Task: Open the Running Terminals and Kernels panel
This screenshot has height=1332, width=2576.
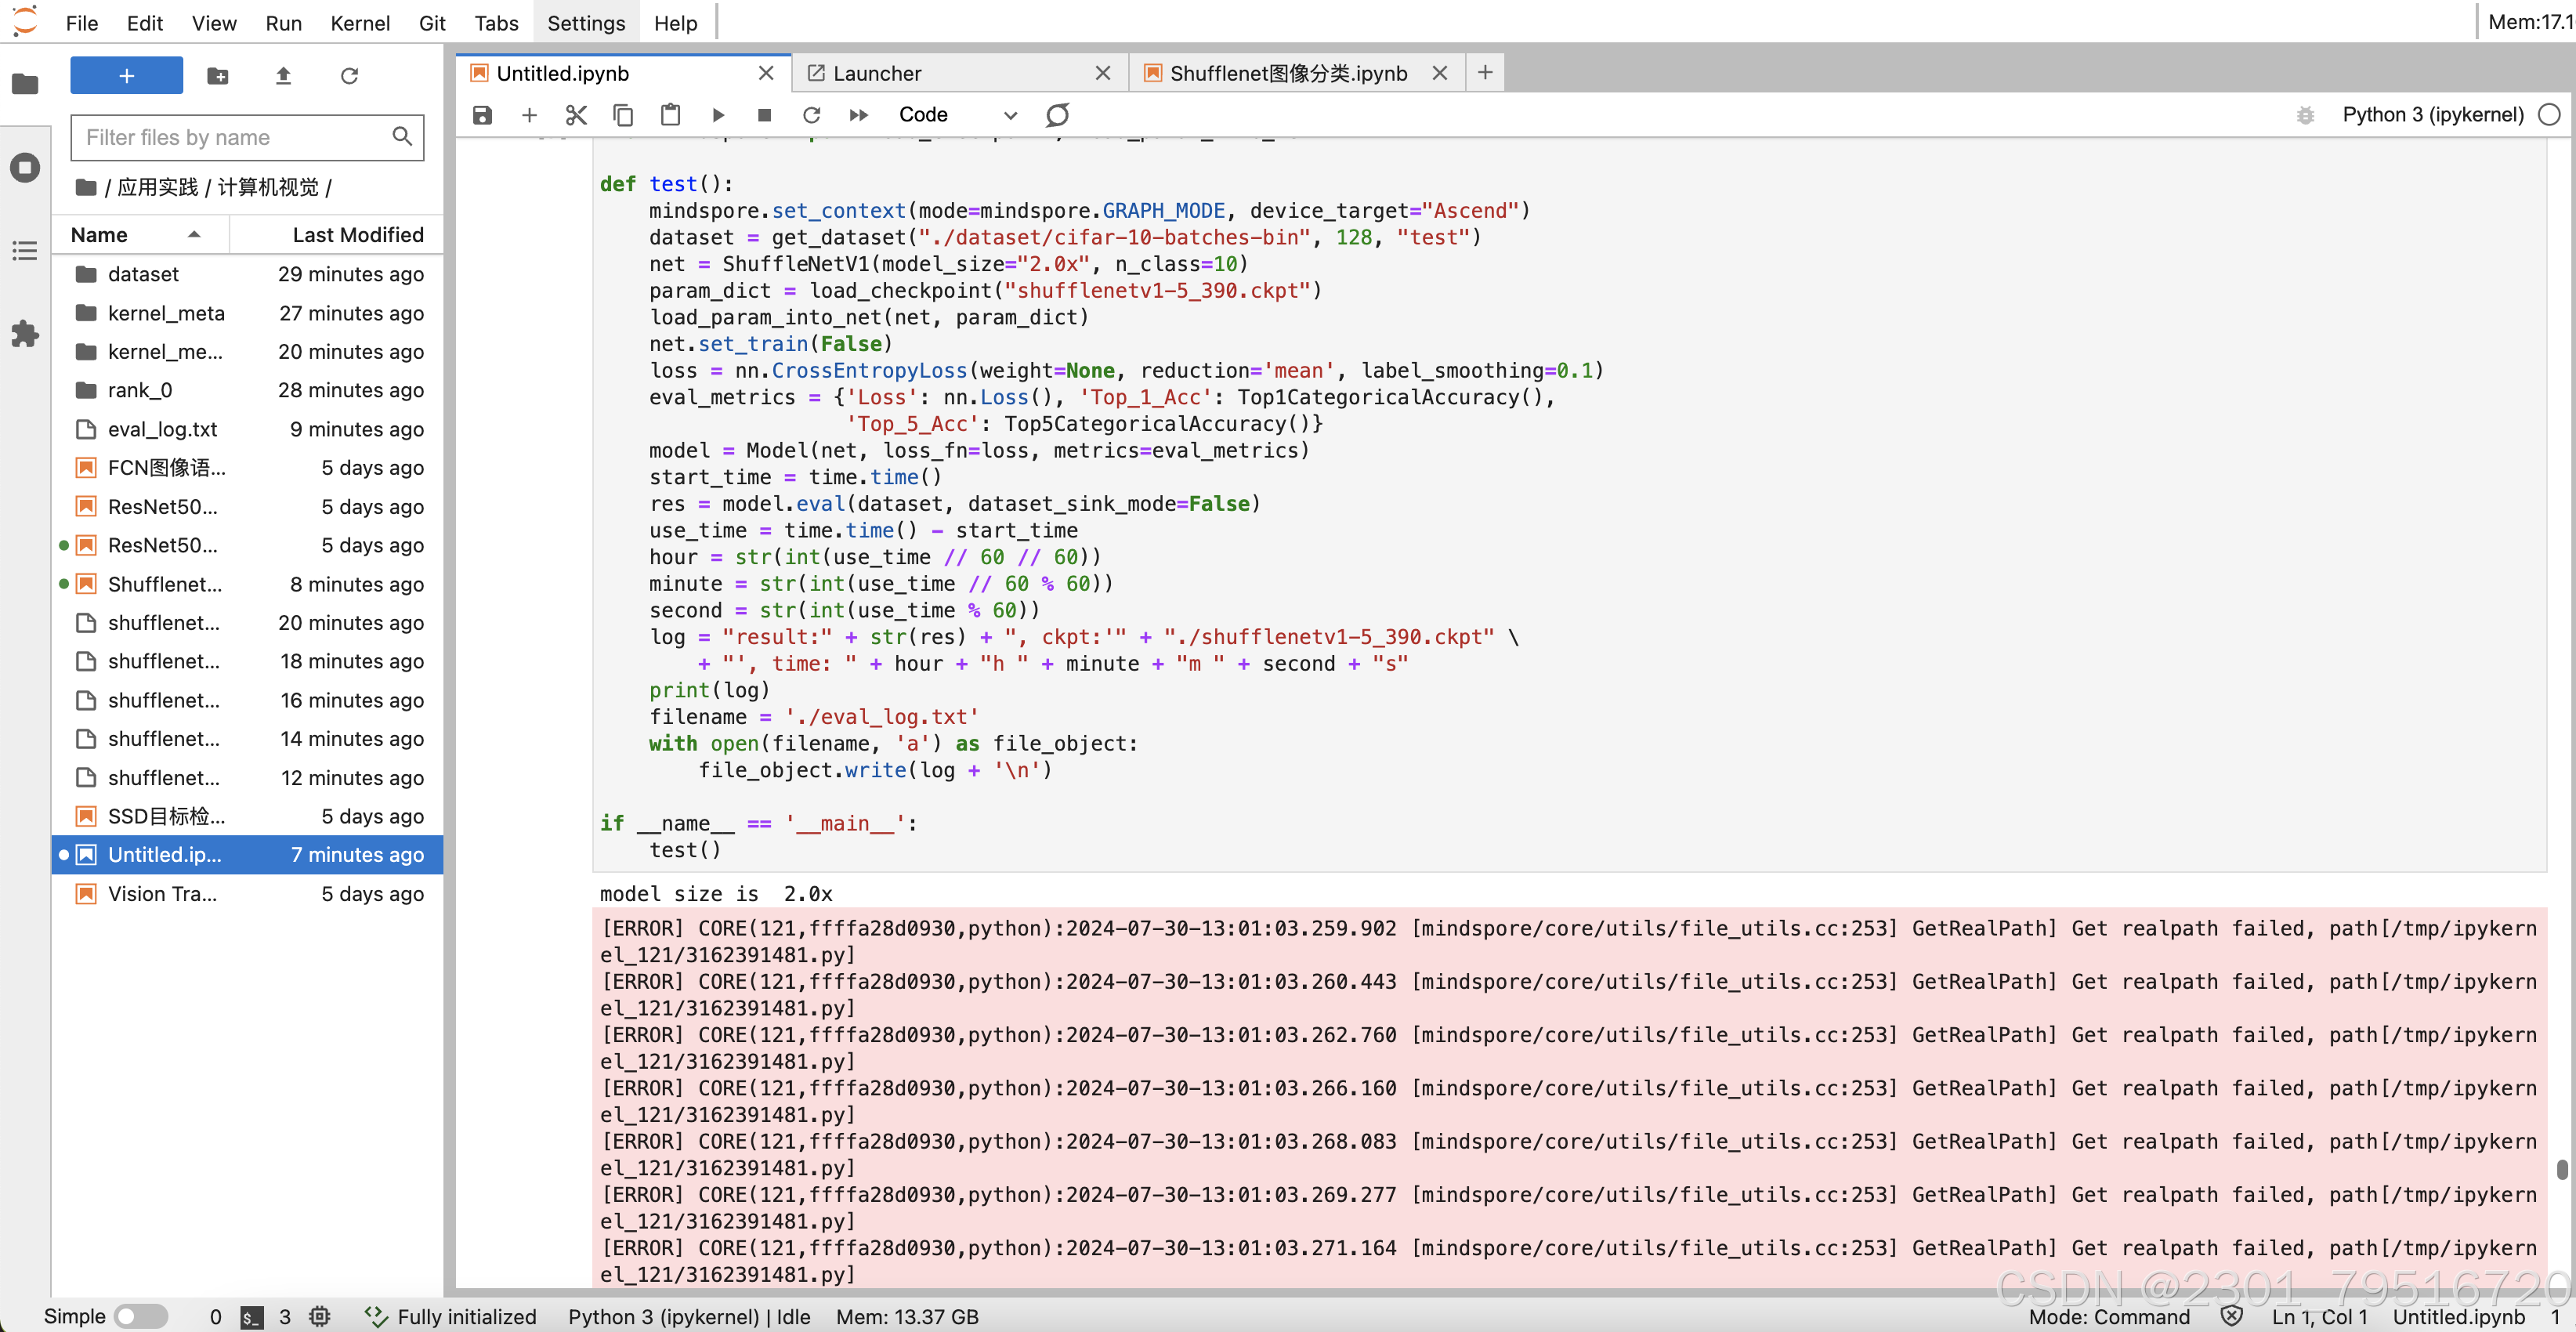Action: [x=25, y=167]
